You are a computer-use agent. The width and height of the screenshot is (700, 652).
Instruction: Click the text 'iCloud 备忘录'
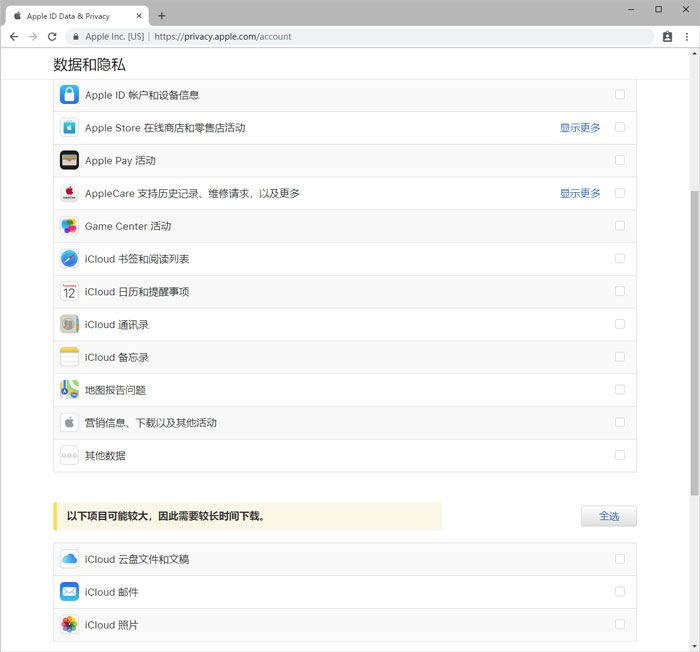tap(117, 357)
